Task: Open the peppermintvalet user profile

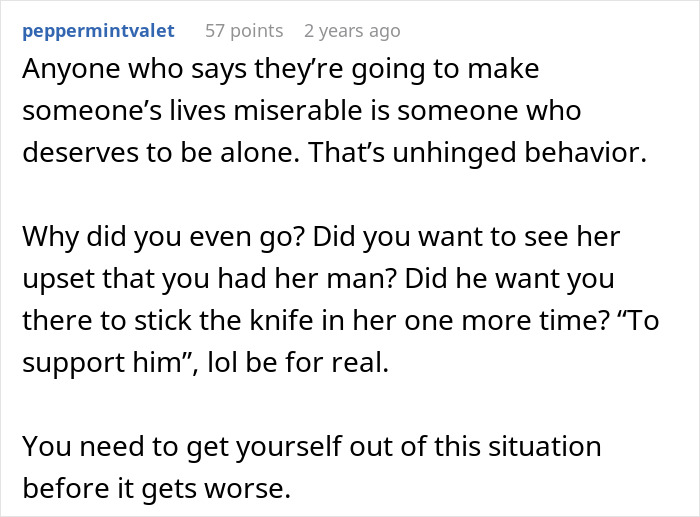Action: click(97, 31)
